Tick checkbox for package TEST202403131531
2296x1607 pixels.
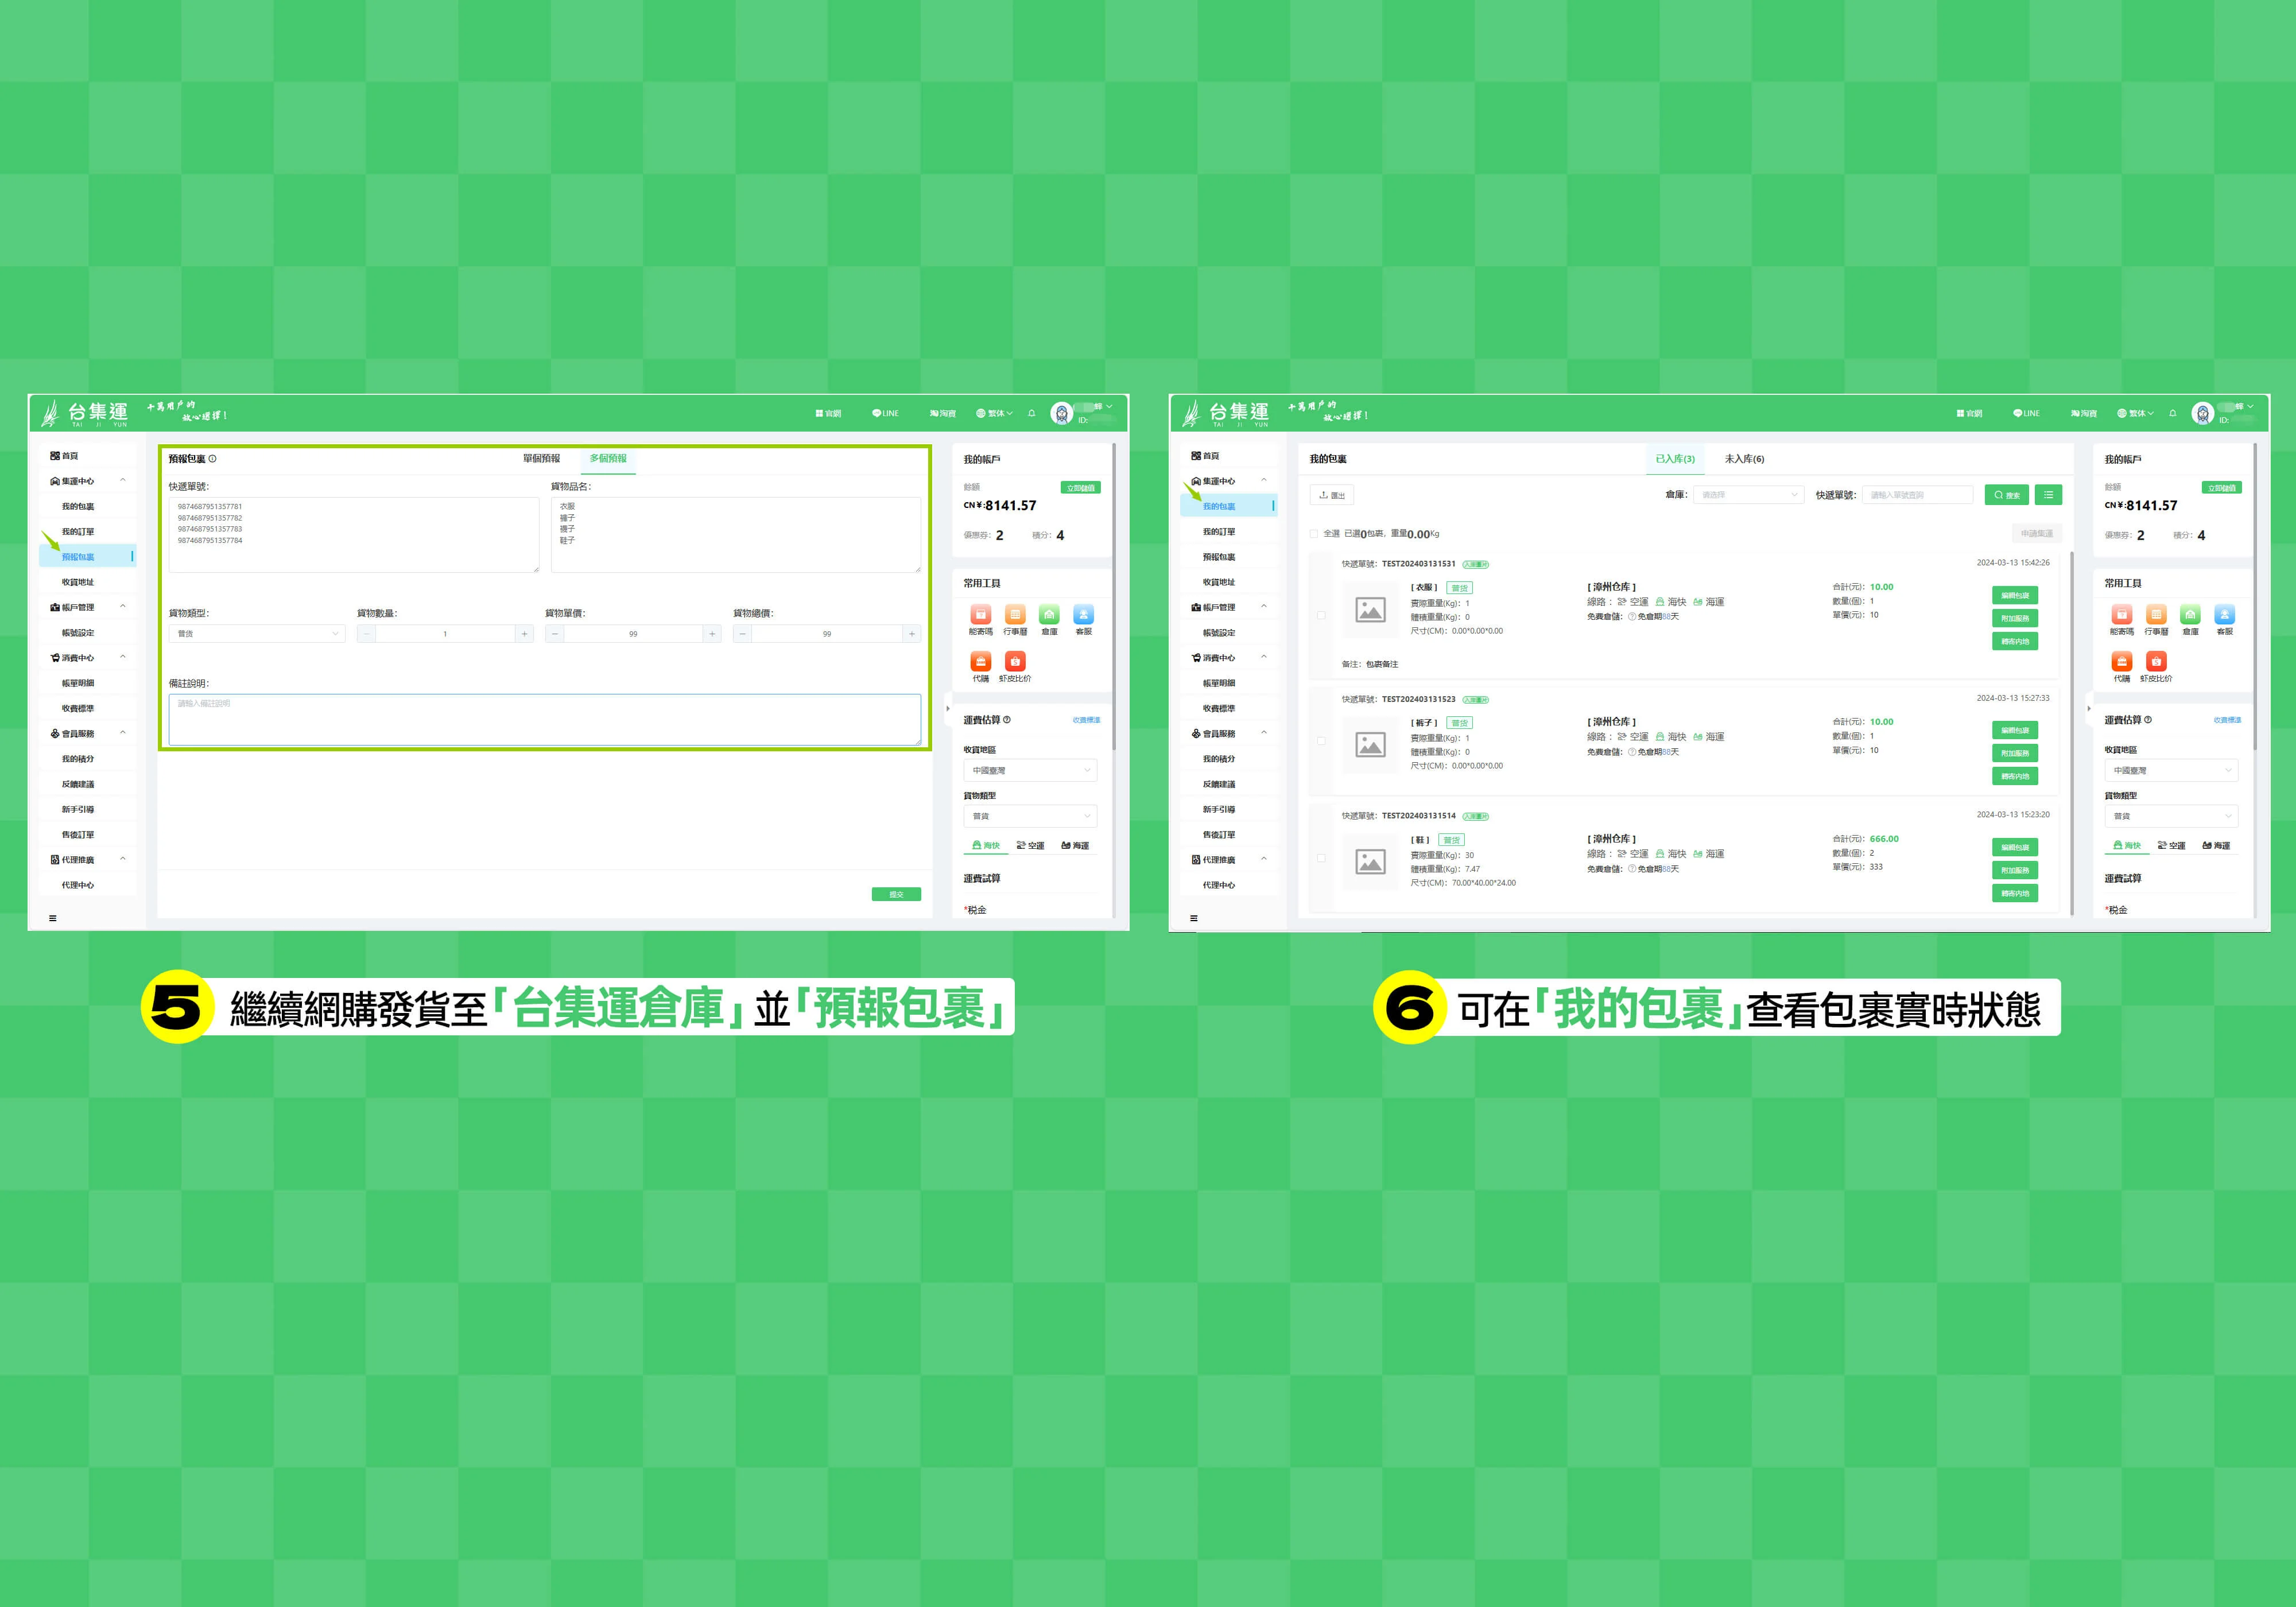click(x=1321, y=616)
